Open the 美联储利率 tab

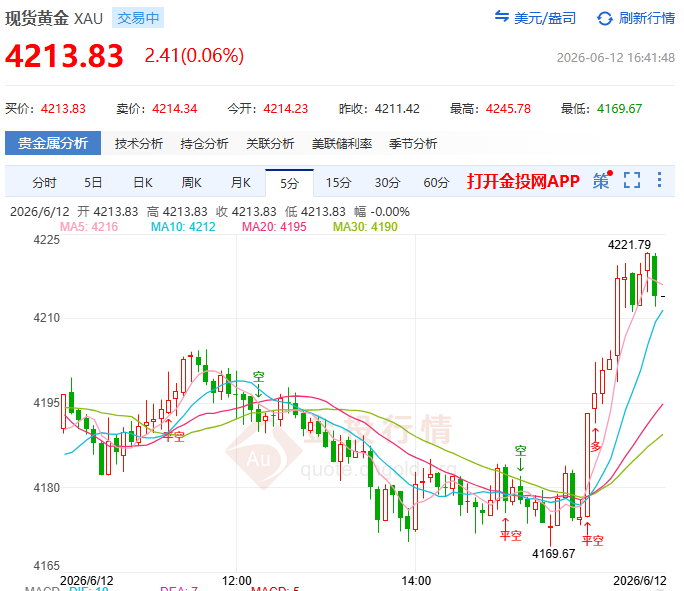(342, 143)
